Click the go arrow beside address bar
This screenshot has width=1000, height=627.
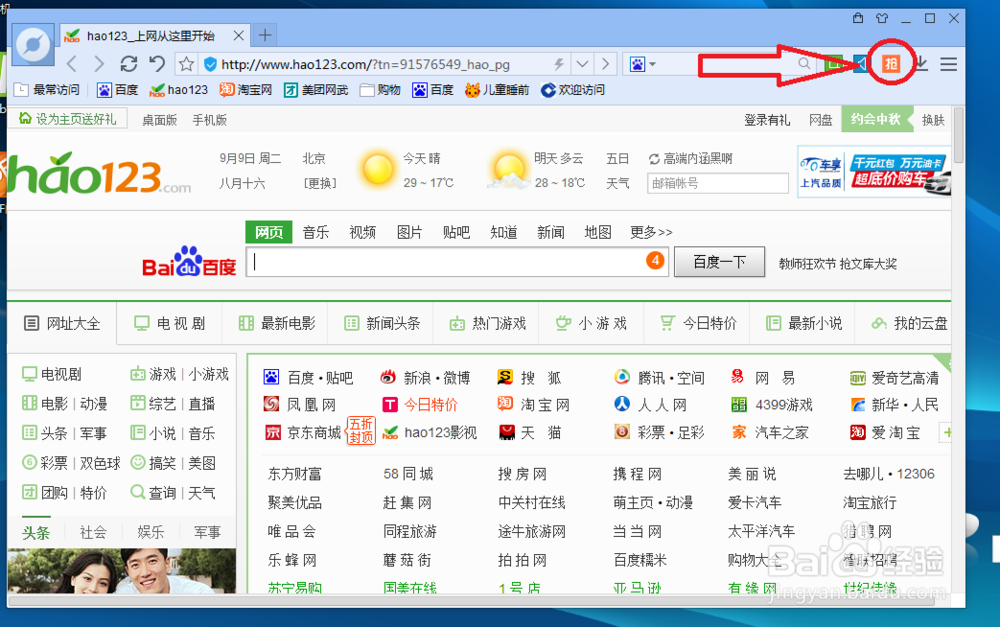(605, 64)
